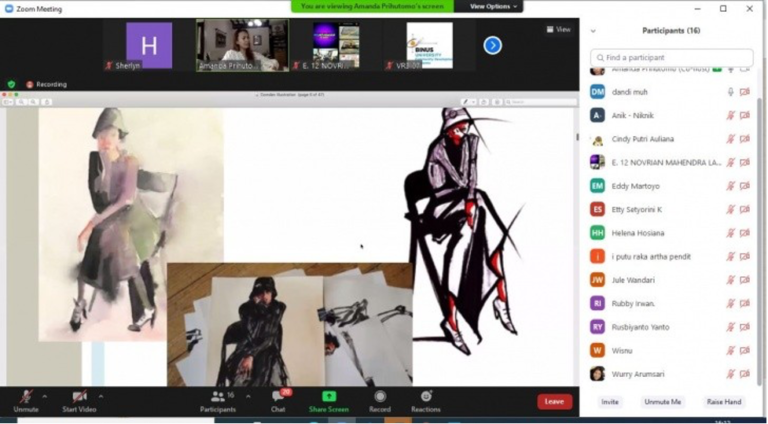The width and height of the screenshot is (768, 424).
Task: Select participant Eddy Martoyo
Action: coord(671,186)
